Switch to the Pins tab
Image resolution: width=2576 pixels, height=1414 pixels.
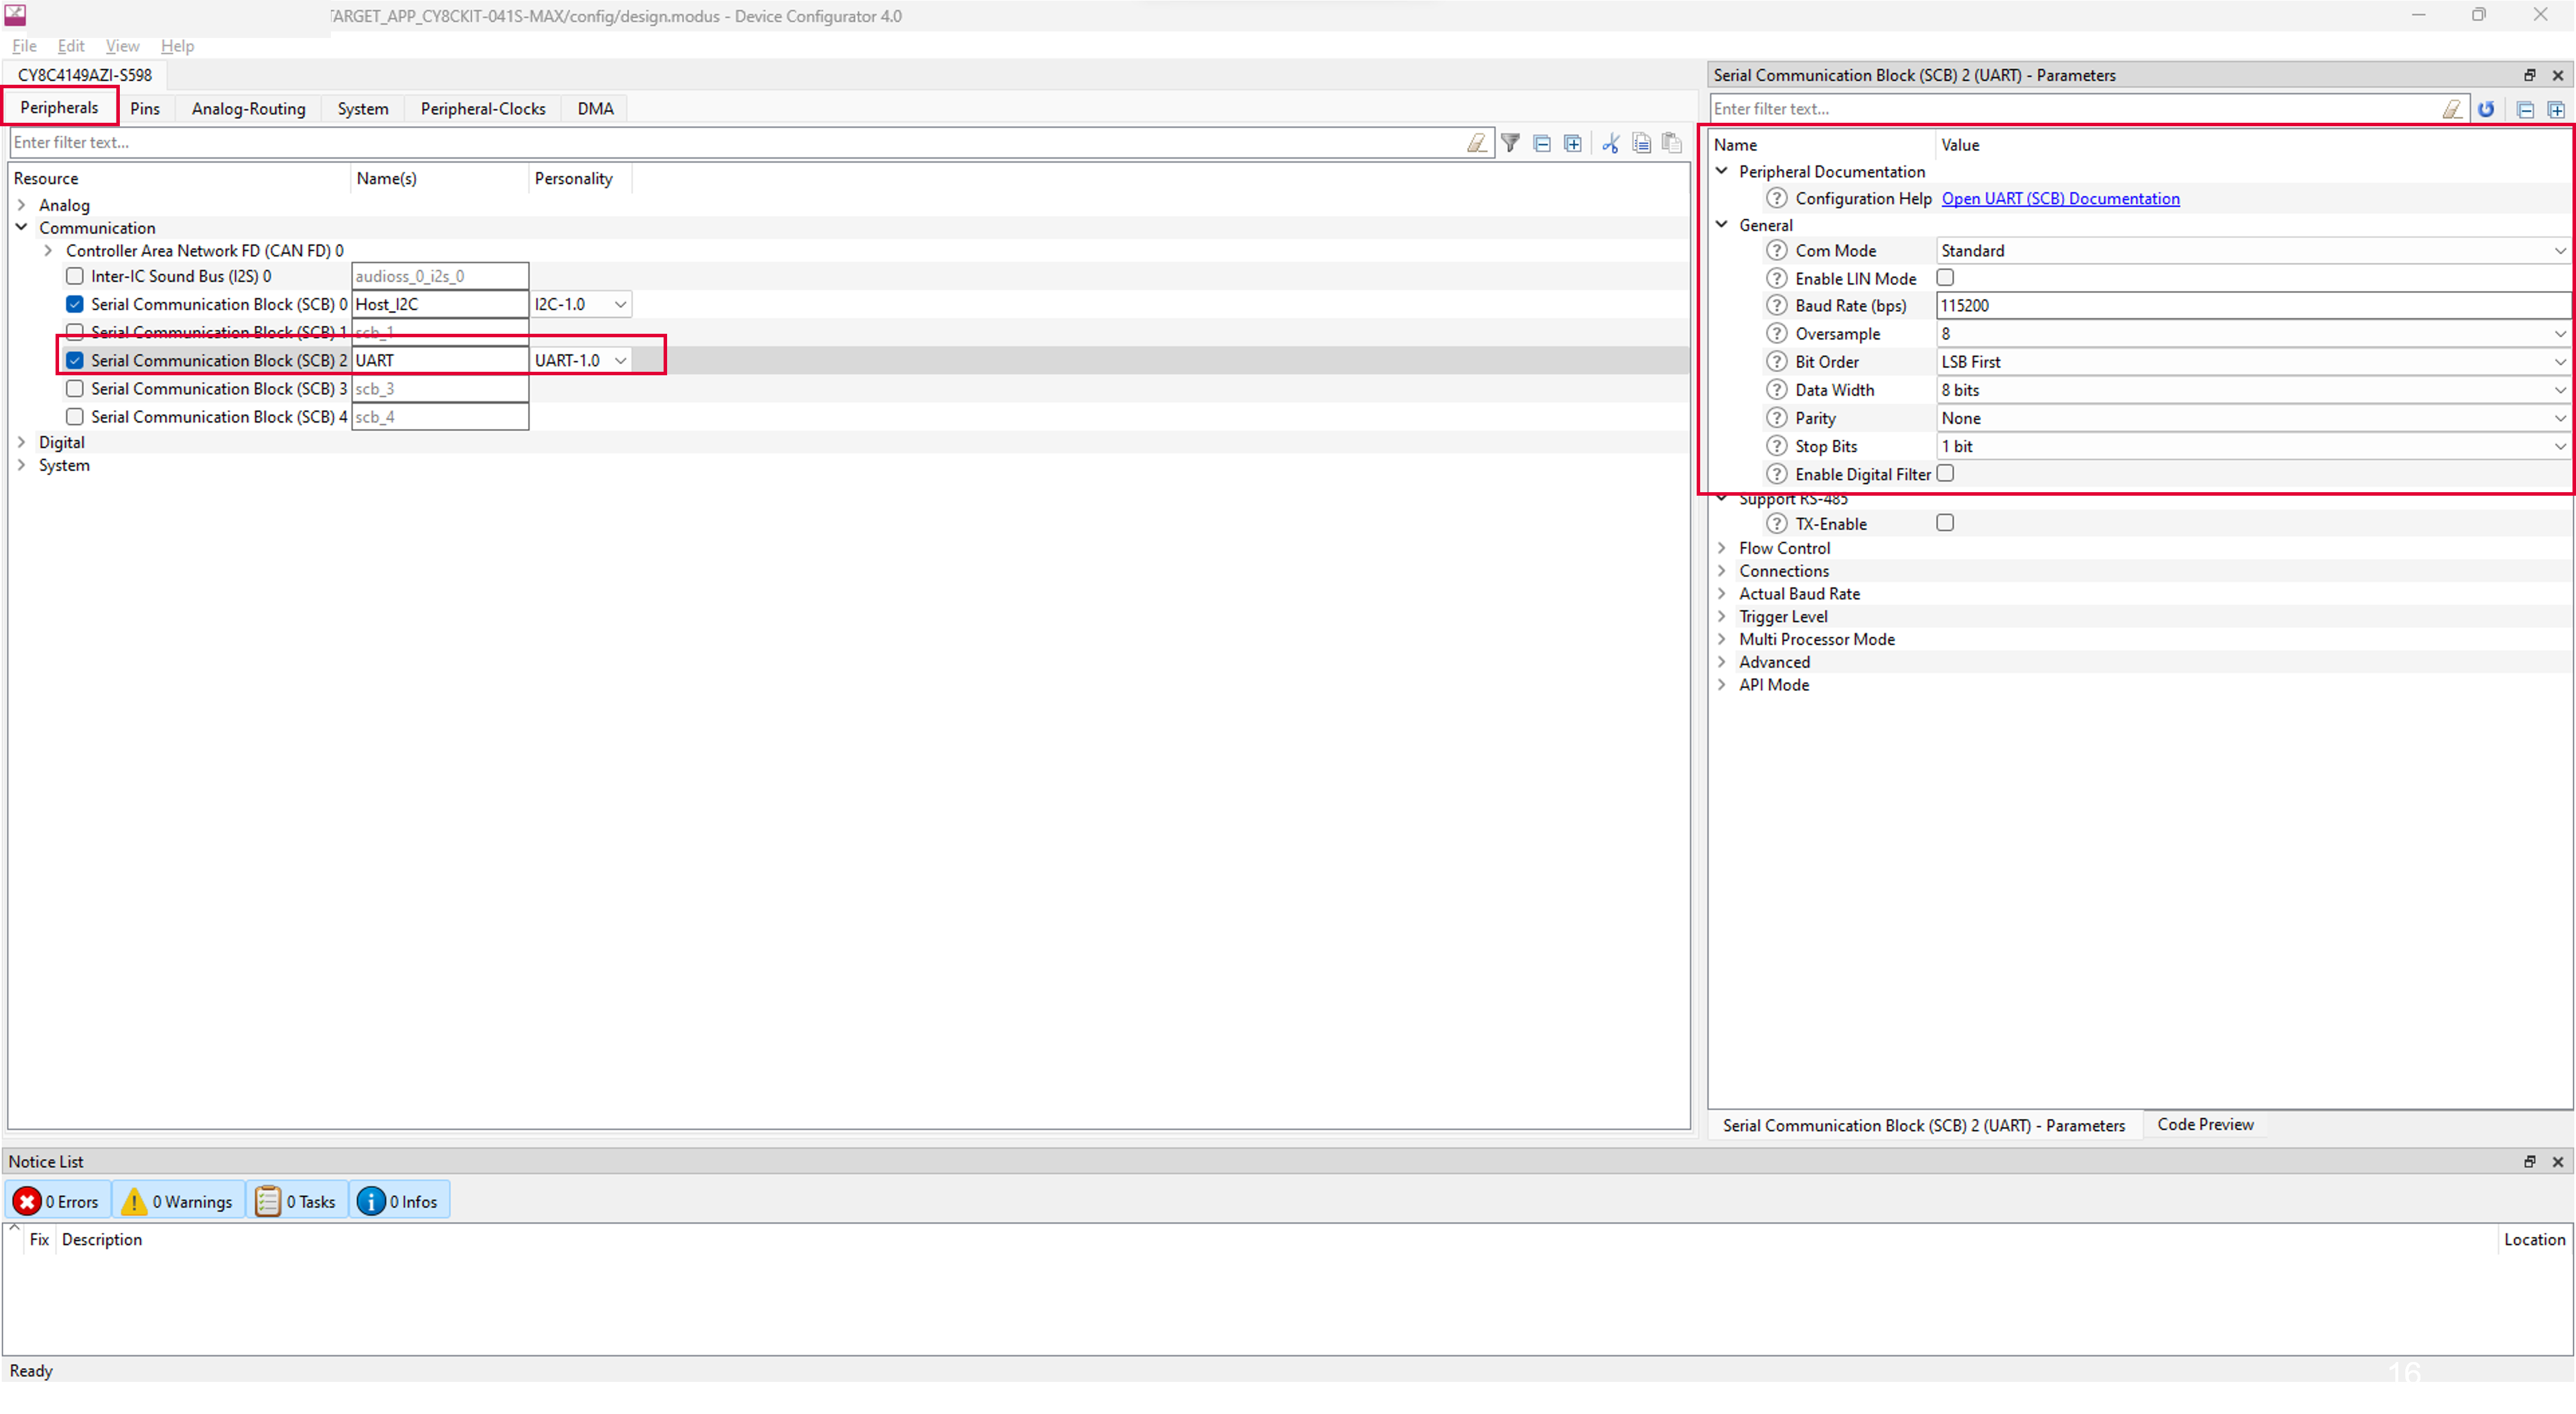(145, 108)
